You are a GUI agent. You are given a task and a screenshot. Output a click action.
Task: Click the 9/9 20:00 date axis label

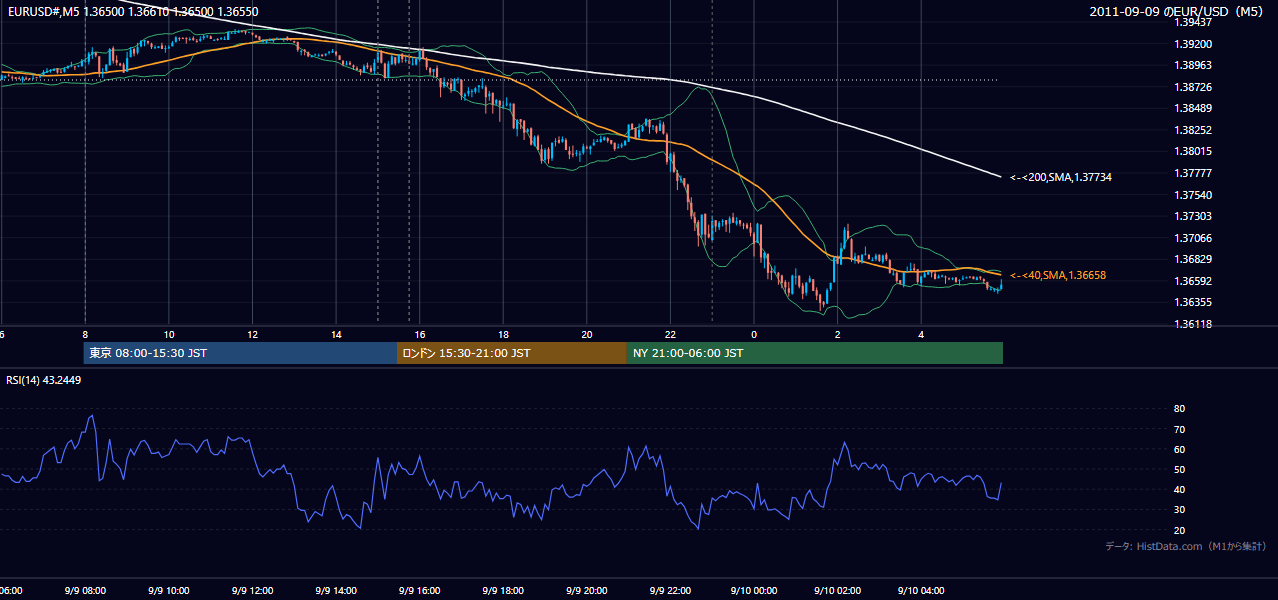point(586,590)
